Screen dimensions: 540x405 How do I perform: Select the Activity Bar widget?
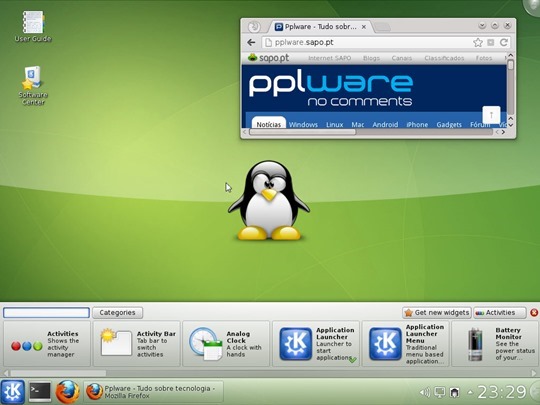tap(137, 344)
